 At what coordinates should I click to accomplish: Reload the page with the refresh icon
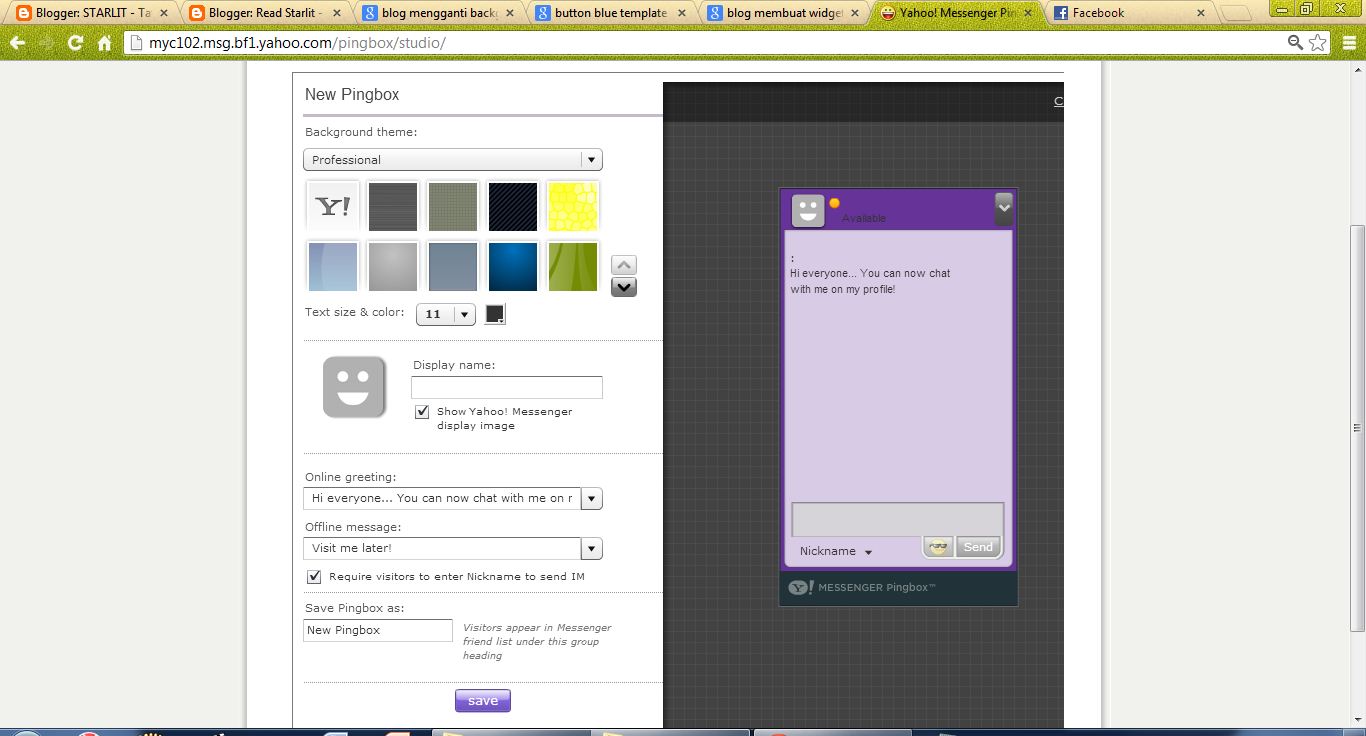(x=75, y=43)
